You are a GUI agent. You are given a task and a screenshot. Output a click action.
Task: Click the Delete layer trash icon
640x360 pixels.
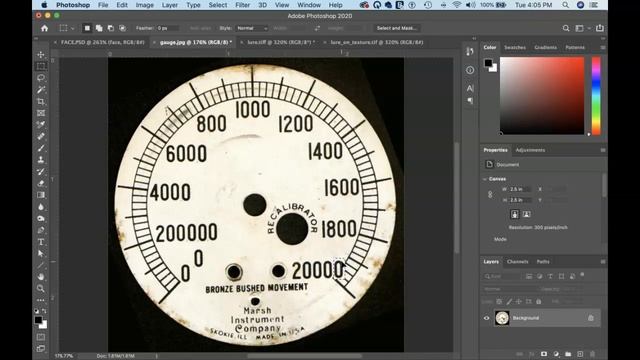tap(592, 354)
